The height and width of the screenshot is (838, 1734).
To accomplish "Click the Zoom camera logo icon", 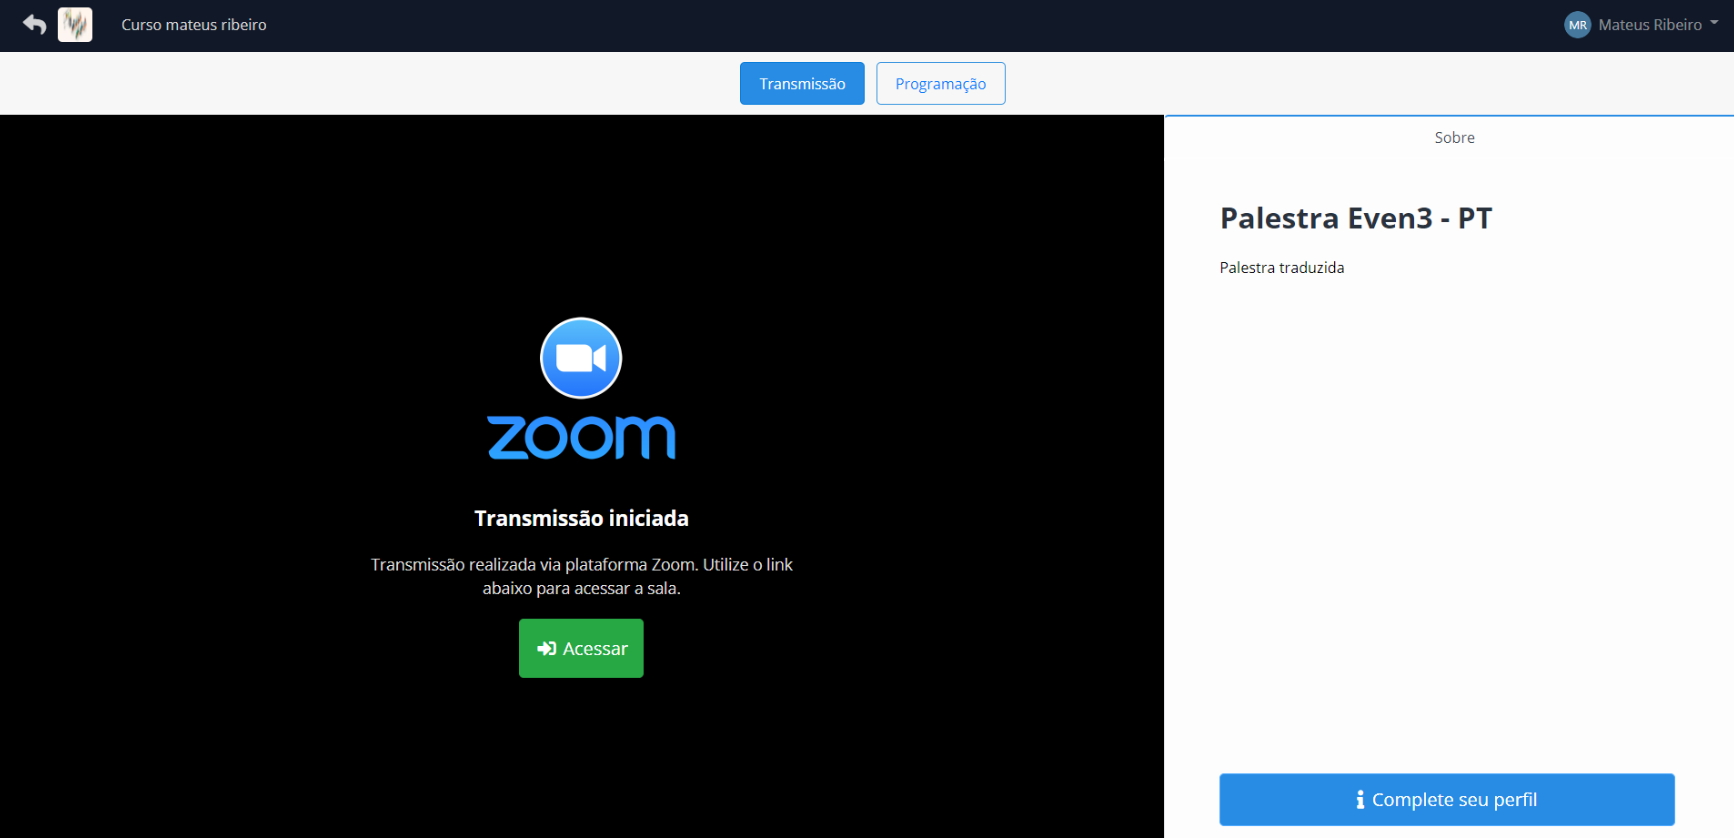I will tap(581, 358).
